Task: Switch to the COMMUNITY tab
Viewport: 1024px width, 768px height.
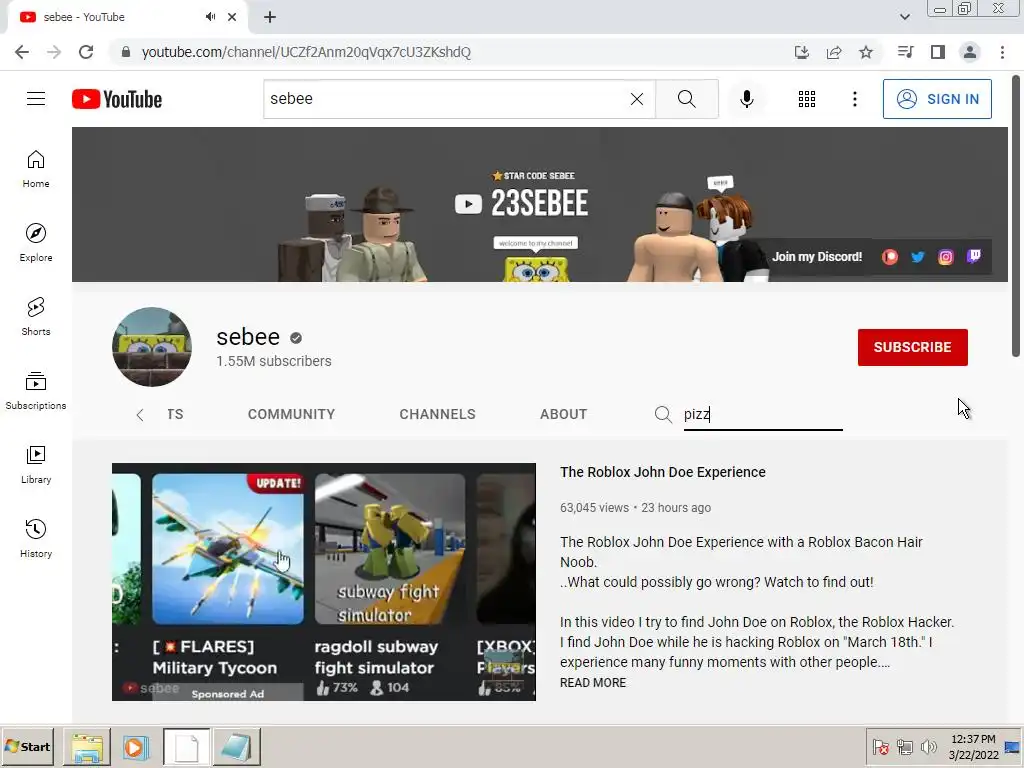Action: coord(291,414)
